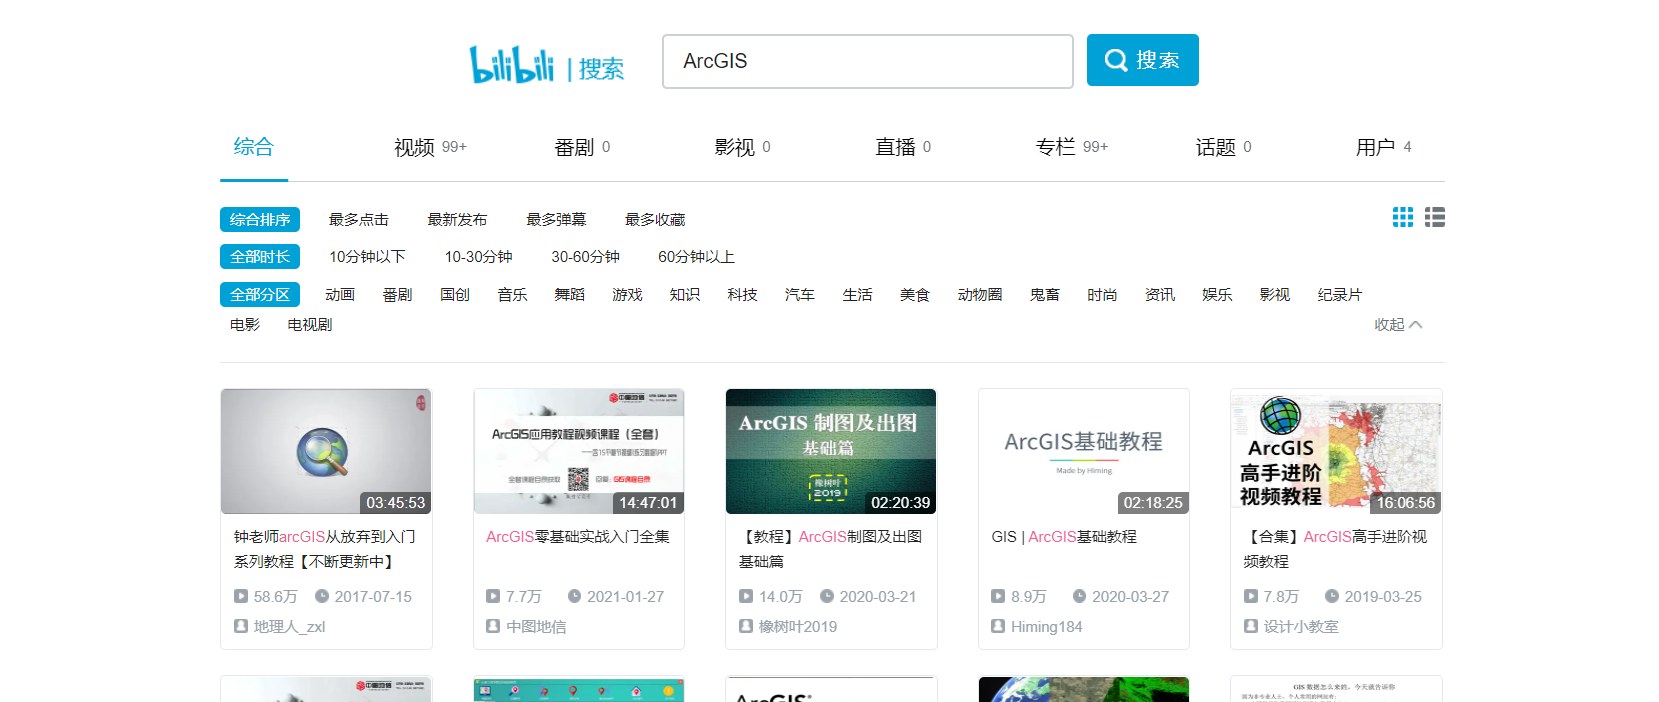Open thumbnail of 14:47:01 video
This screenshot has height=702, width=1659.
[x=579, y=451]
